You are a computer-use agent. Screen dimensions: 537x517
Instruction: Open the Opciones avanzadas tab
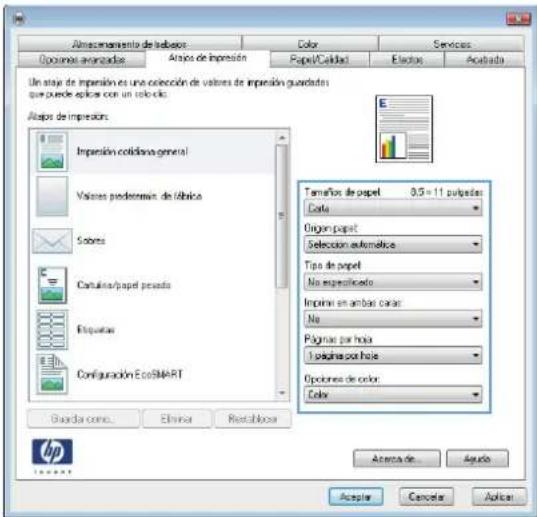click(82, 60)
